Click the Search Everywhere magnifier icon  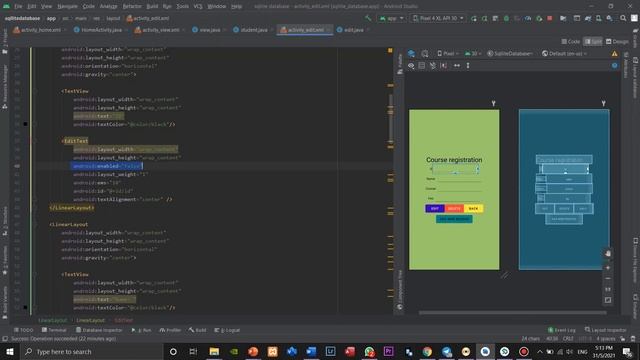point(623,18)
